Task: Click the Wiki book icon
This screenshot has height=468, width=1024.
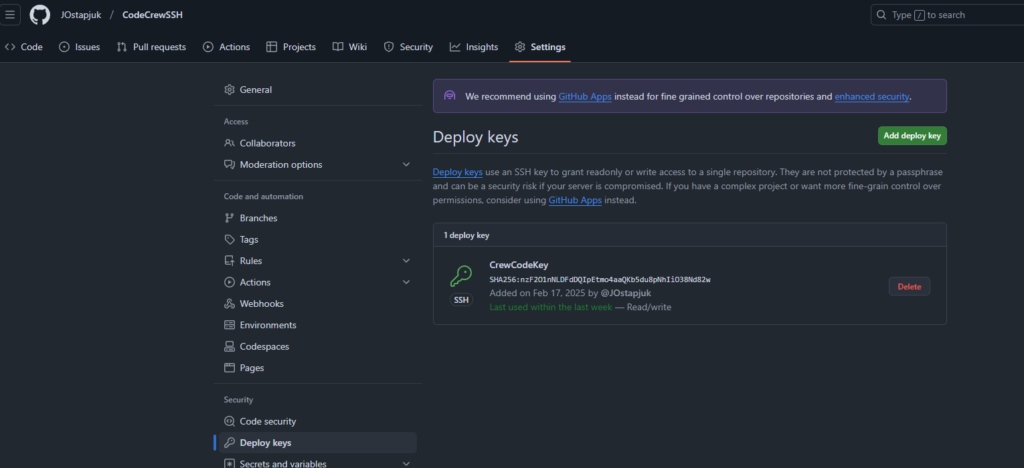Action: pyautogui.click(x=338, y=47)
